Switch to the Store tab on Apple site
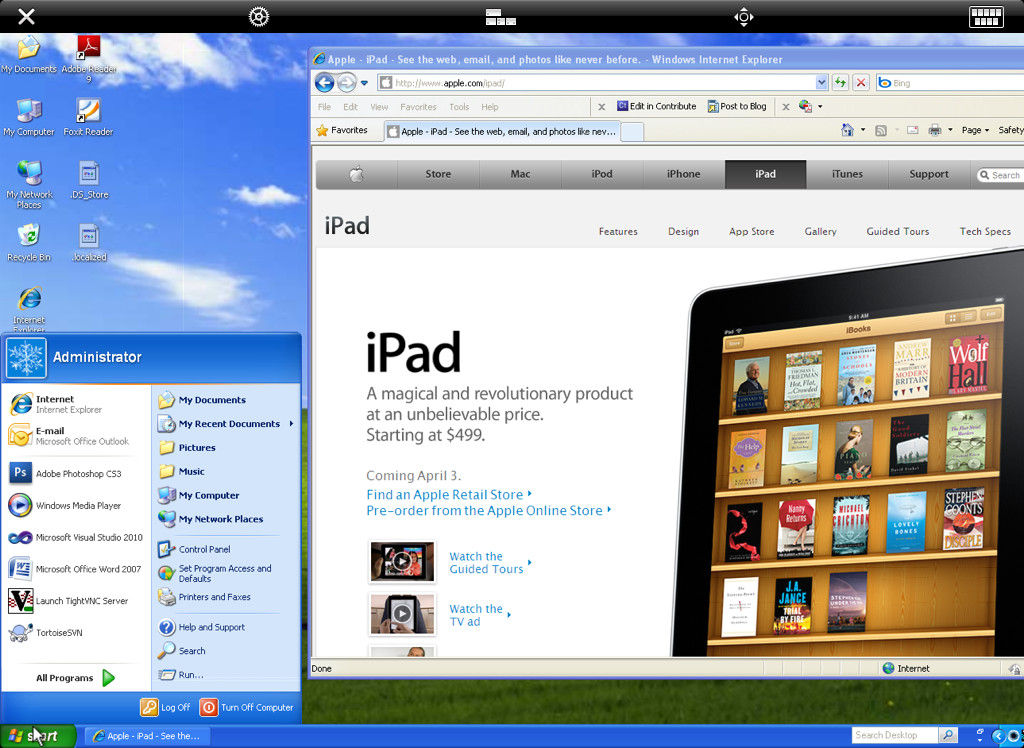 [438, 174]
